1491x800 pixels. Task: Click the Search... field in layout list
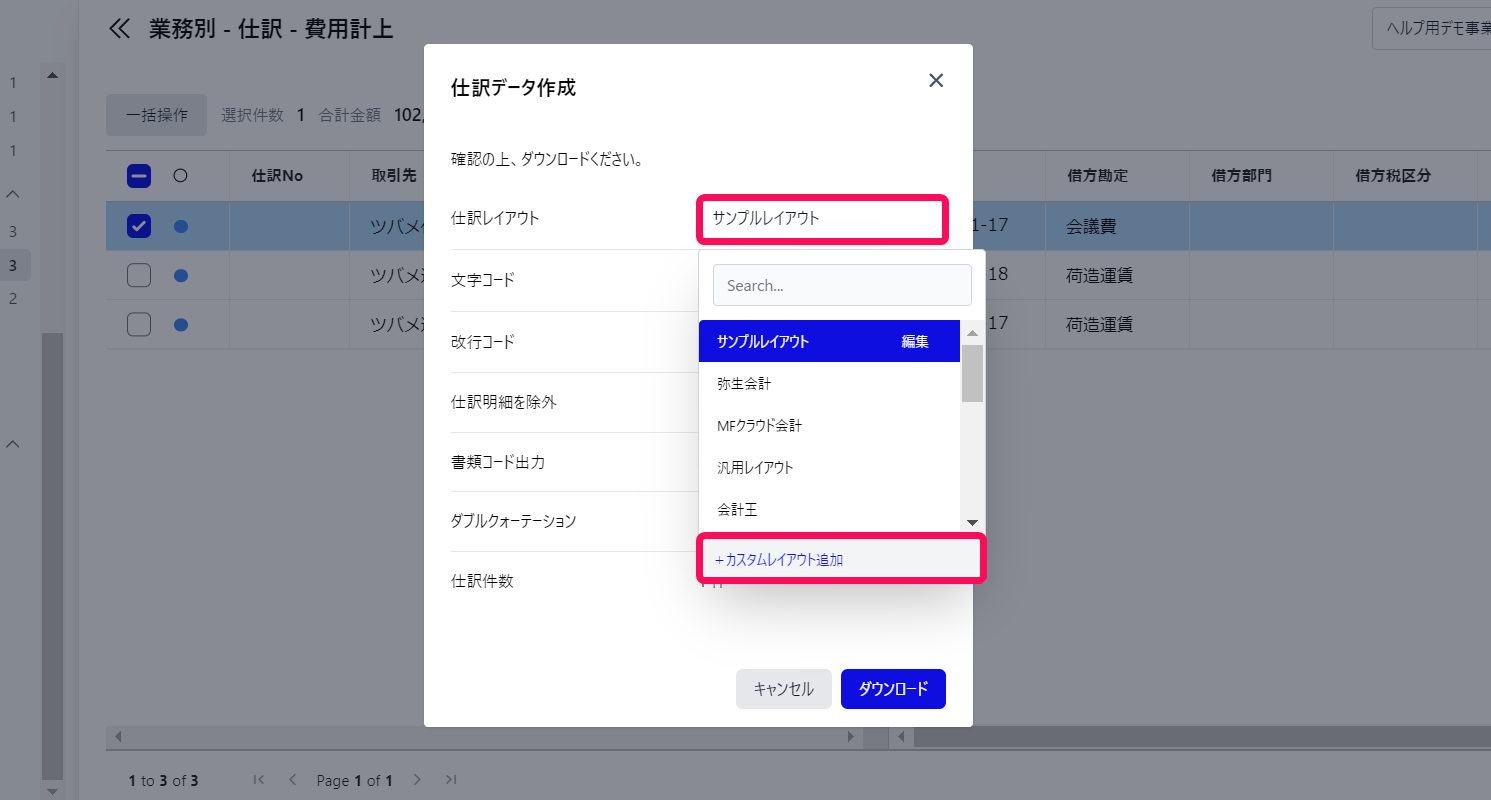(x=842, y=285)
